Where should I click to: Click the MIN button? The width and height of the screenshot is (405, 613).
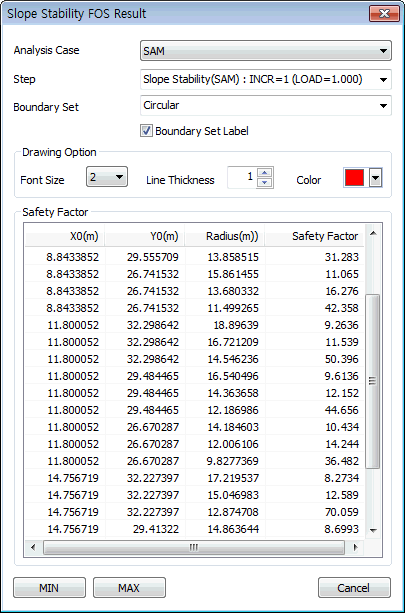(x=49, y=588)
